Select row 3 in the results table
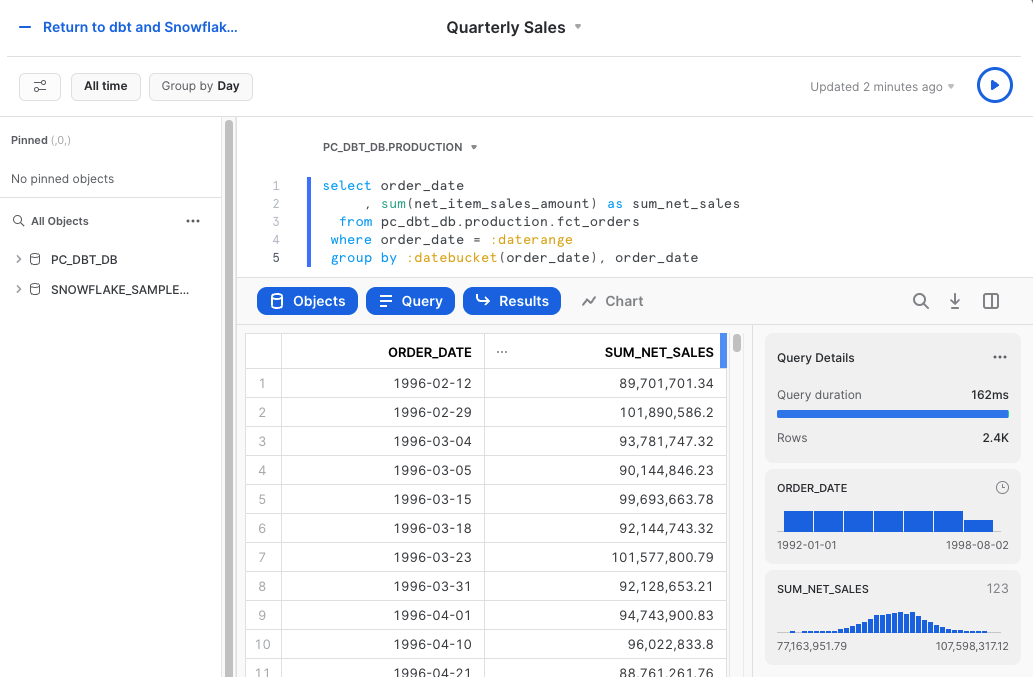The image size is (1033, 677). [262, 440]
